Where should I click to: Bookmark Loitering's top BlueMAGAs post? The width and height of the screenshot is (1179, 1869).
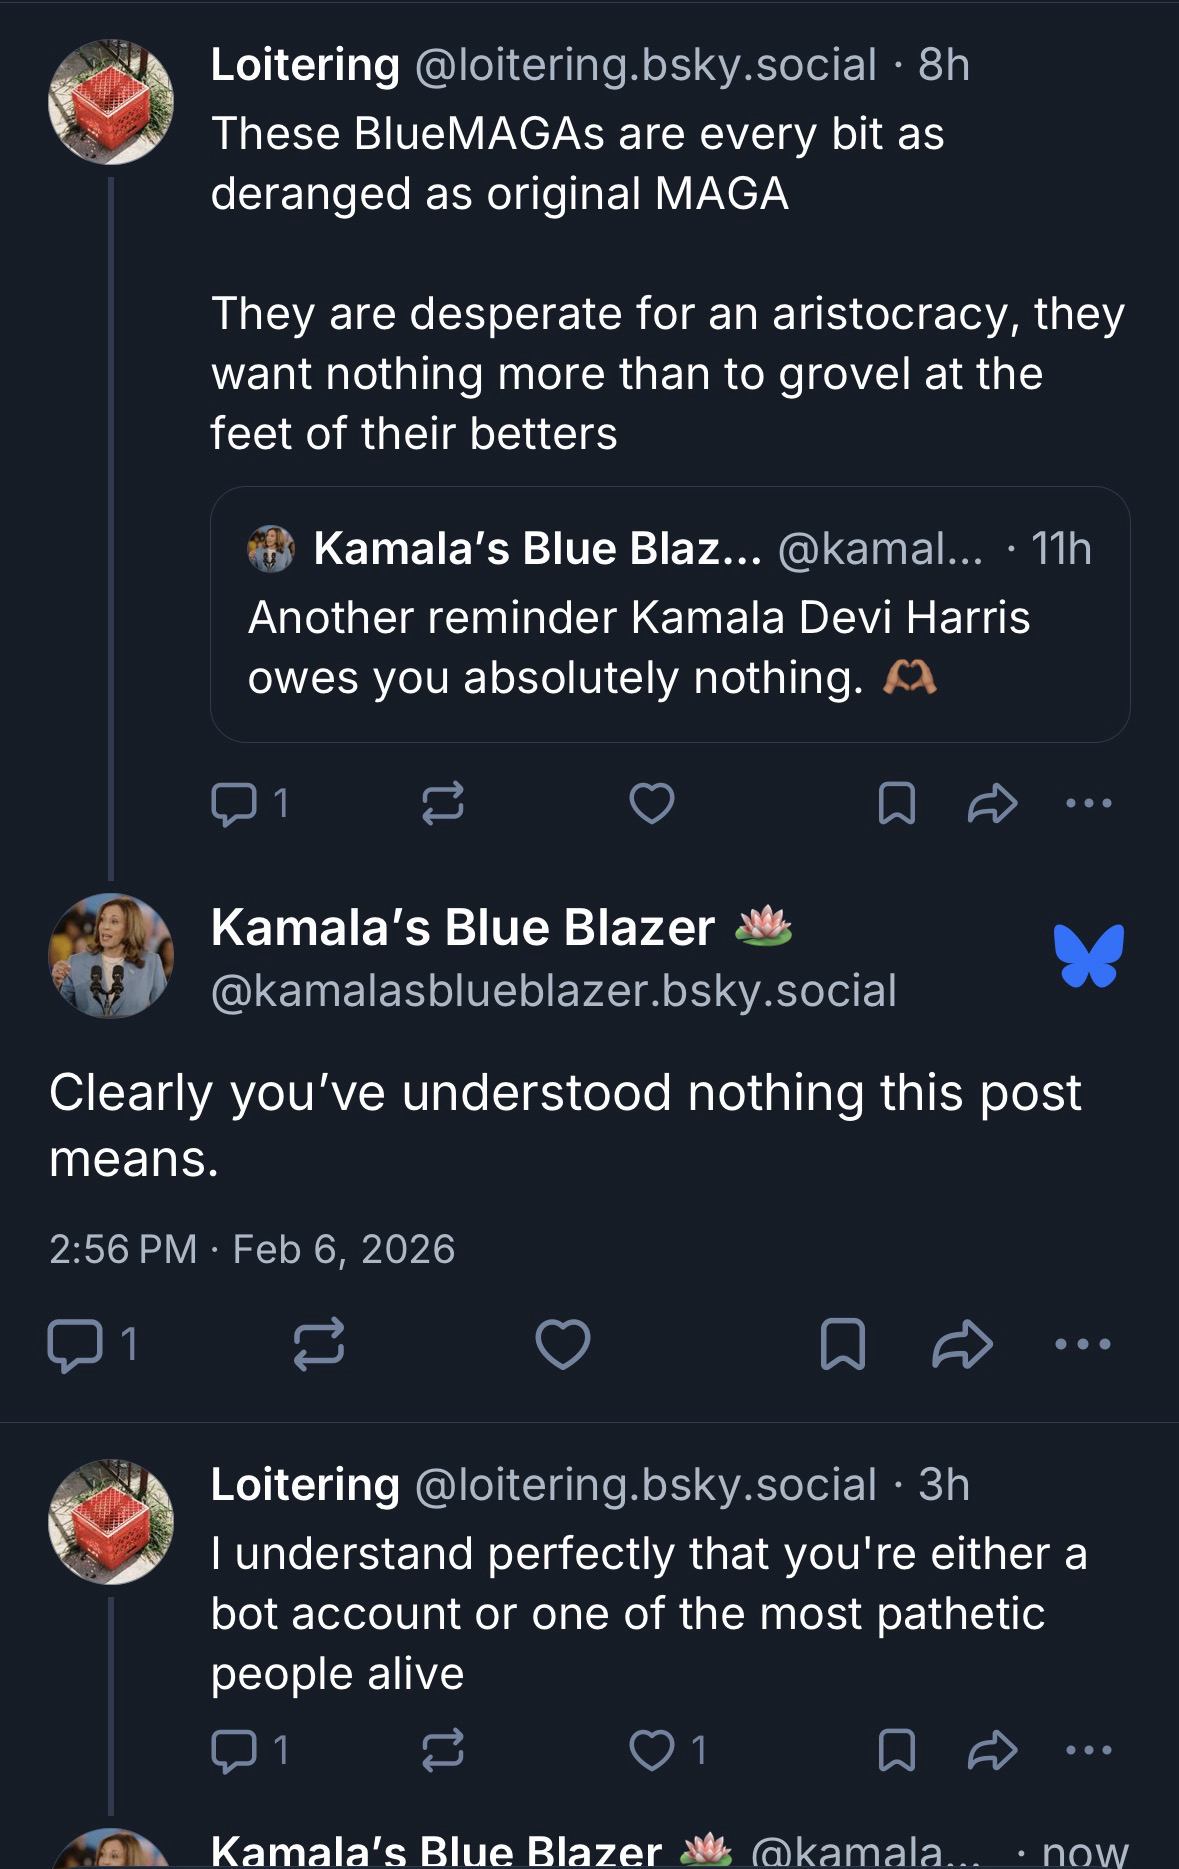point(896,803)
